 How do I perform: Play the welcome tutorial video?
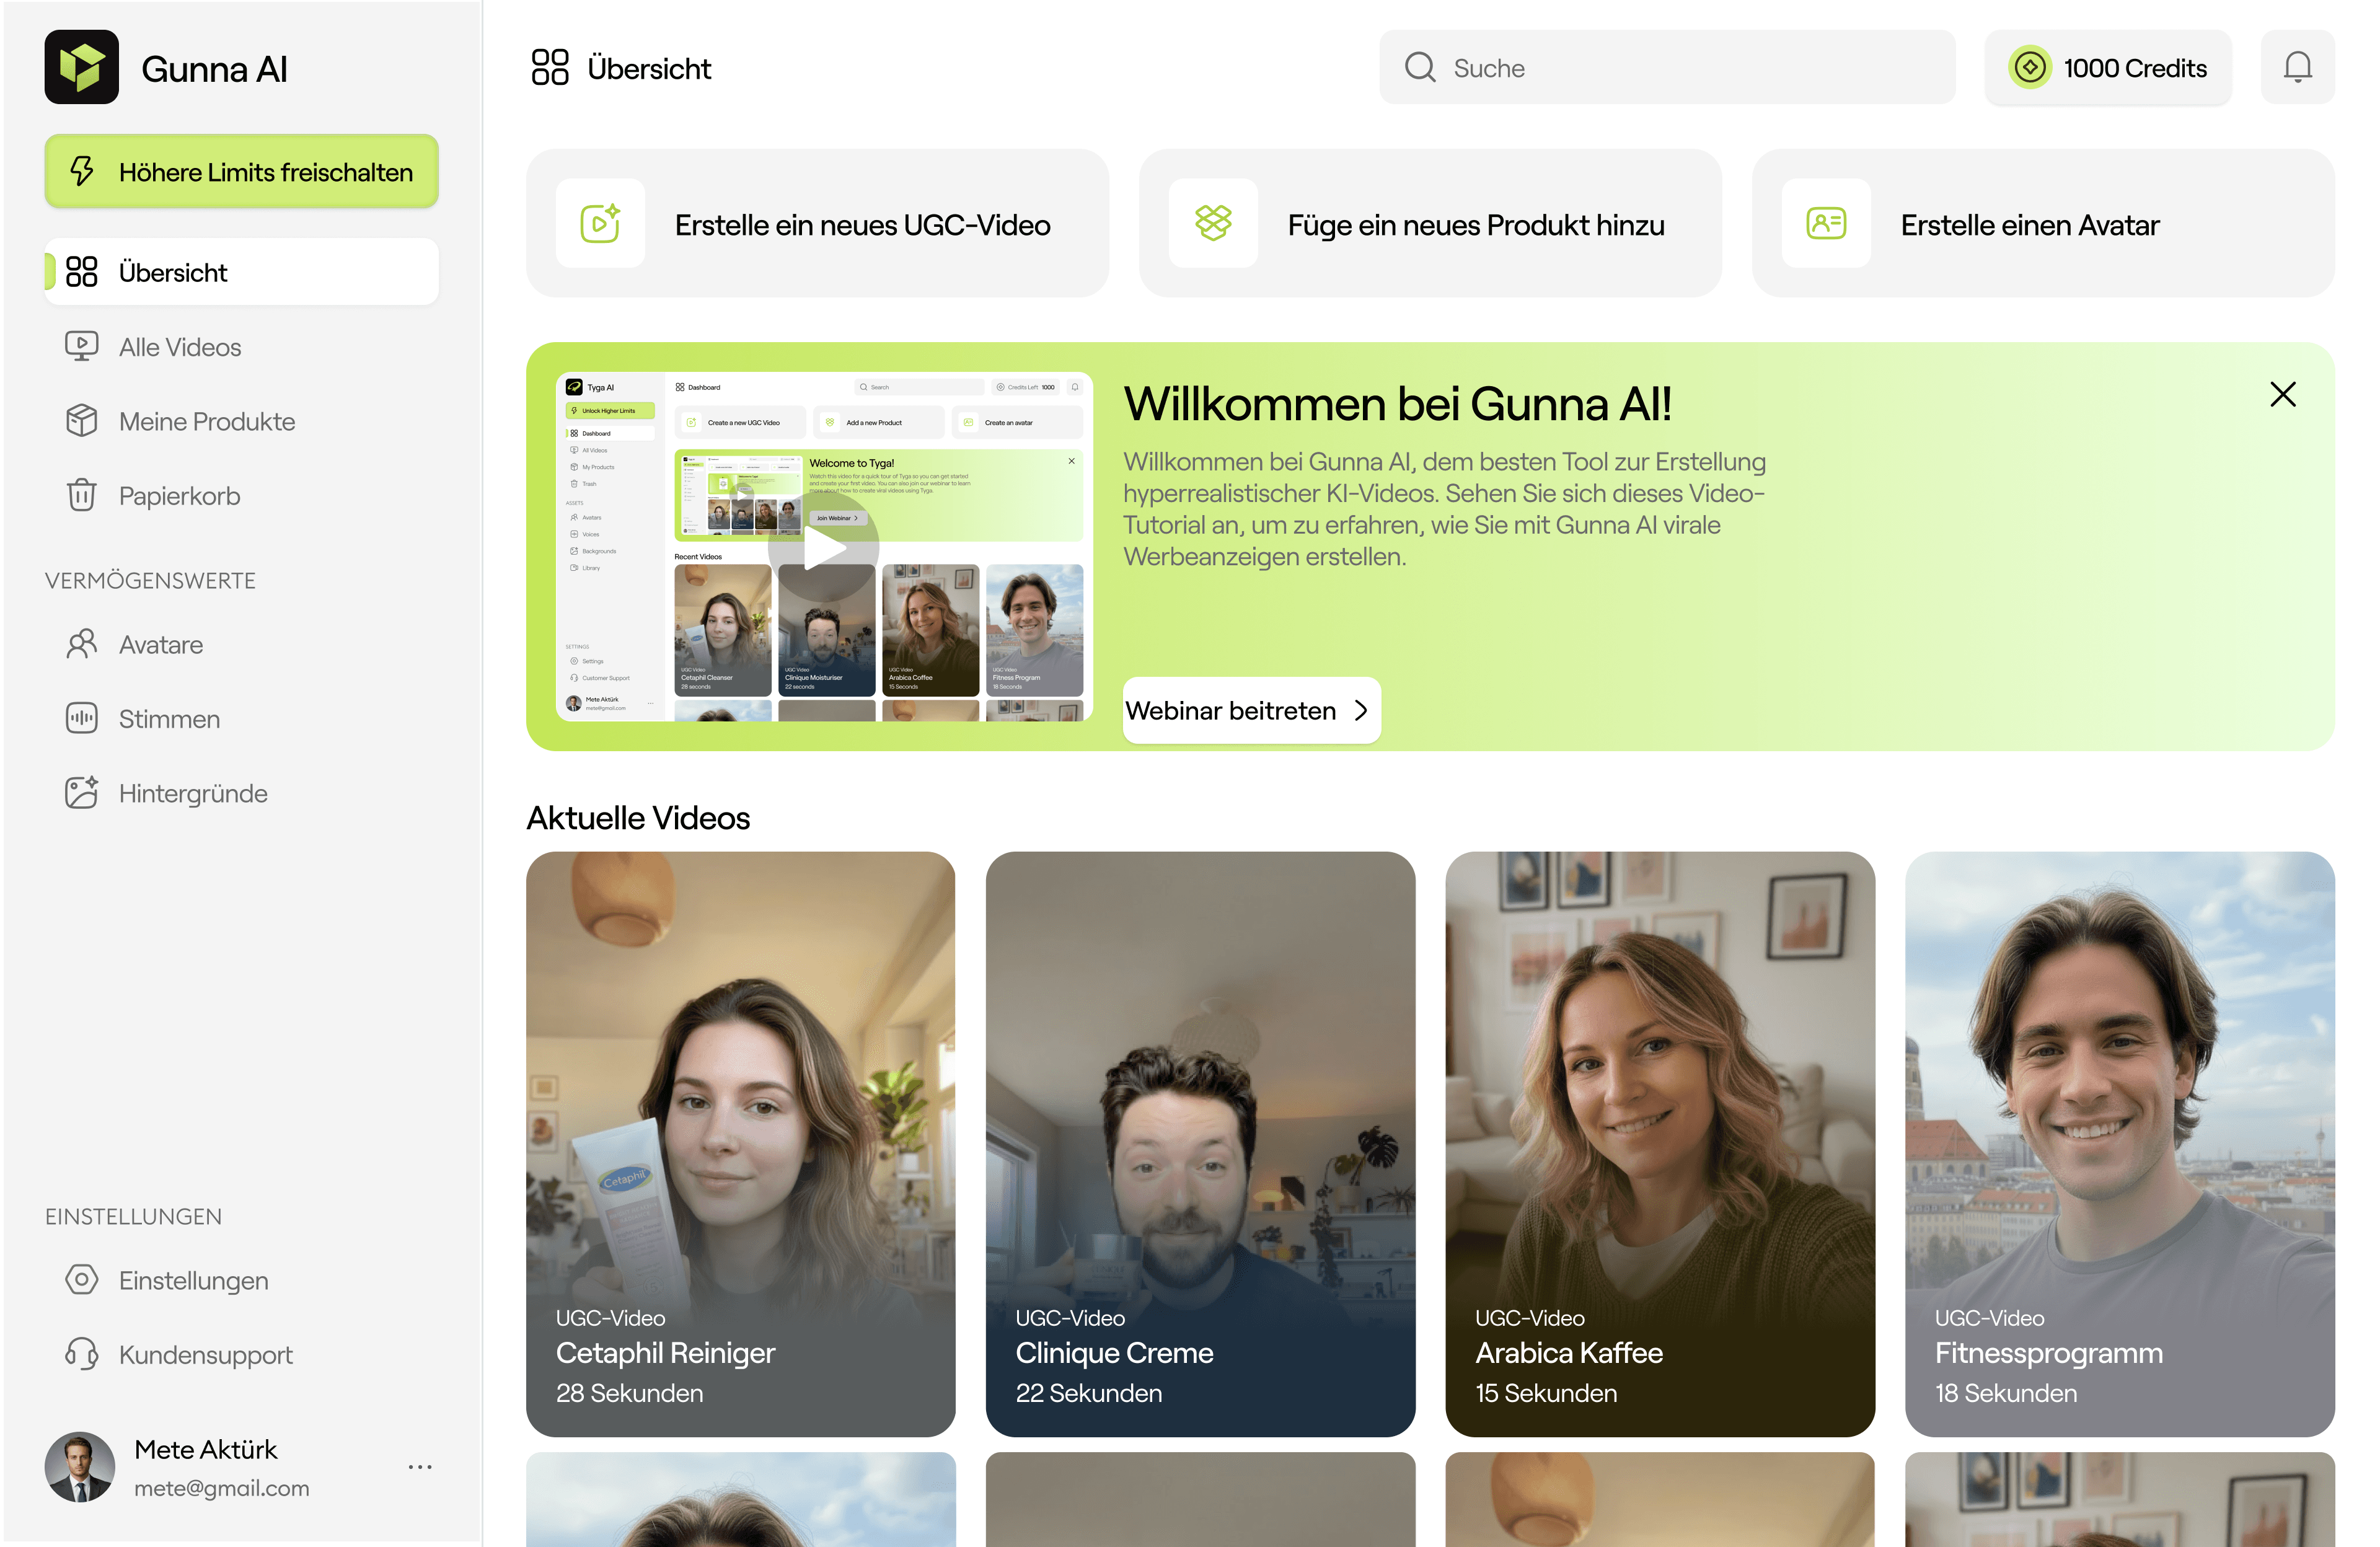pos(823,547)
